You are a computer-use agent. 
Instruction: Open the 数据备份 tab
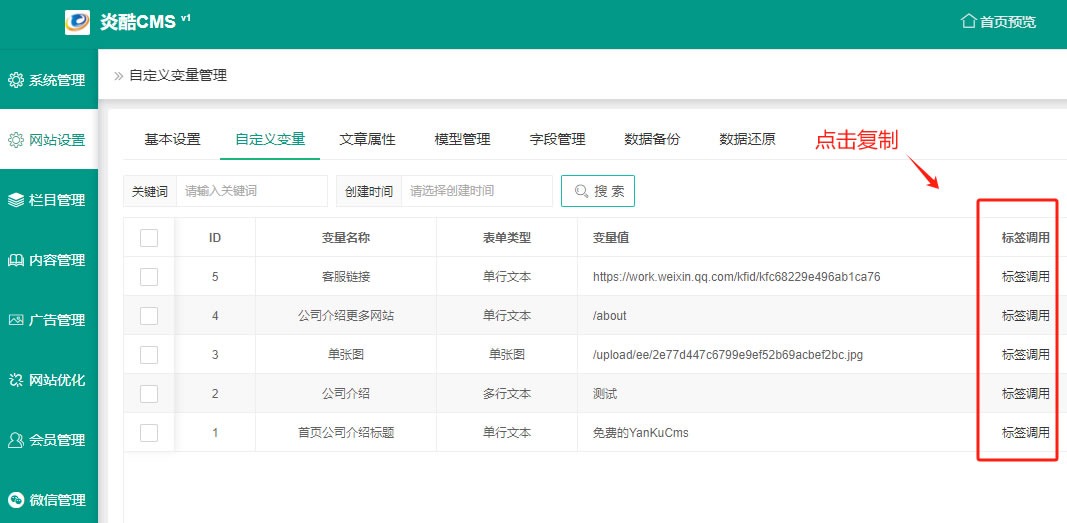click(652, 139)
